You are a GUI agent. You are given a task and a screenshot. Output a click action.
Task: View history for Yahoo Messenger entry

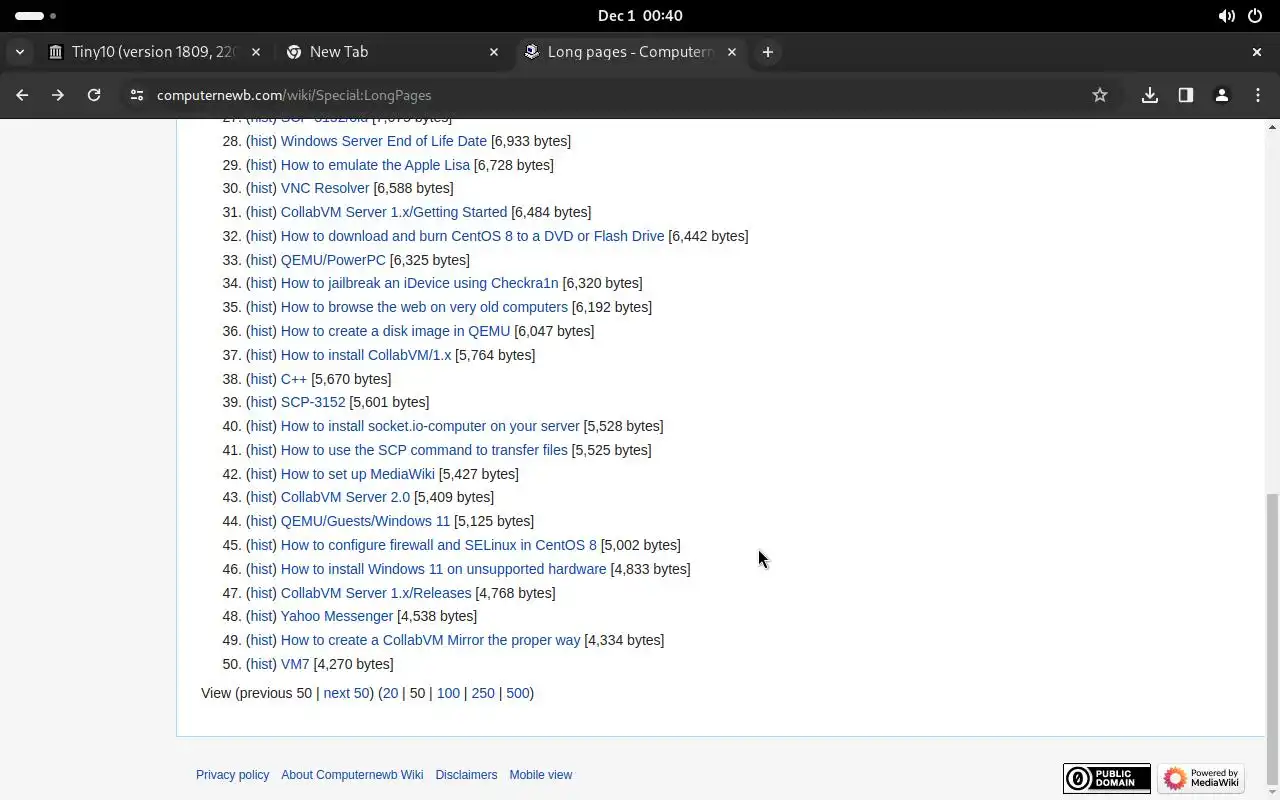tap(261, 616)
